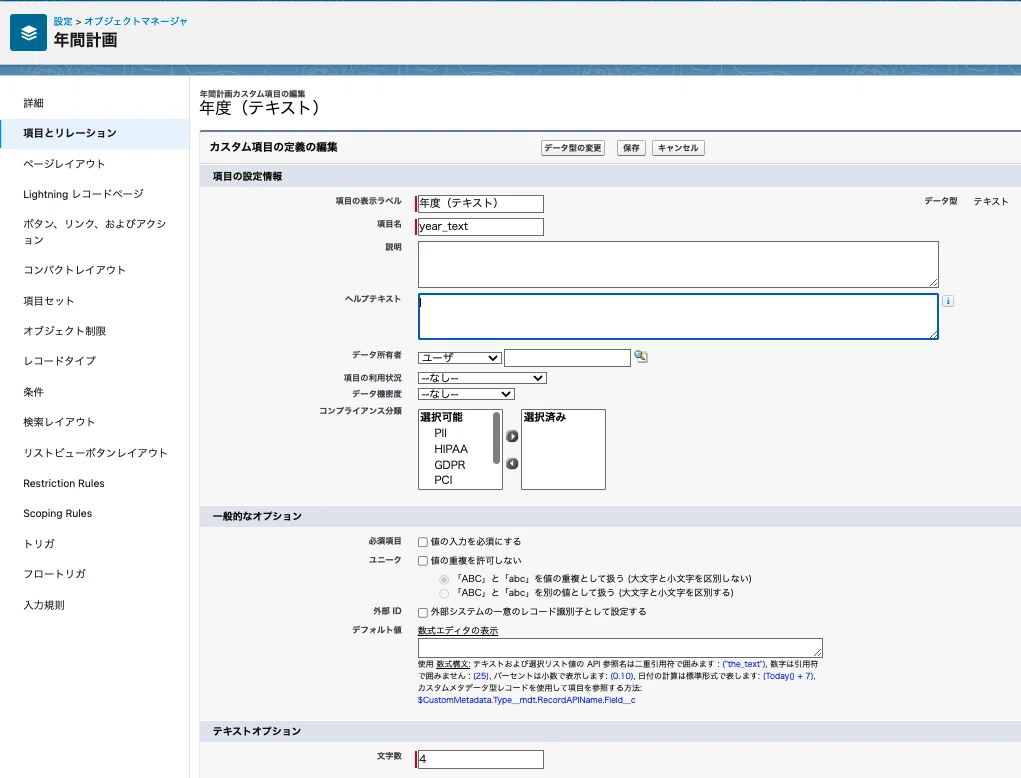The image size is (1021, 778).
Task: Remove compliance category with left arrow
Action: pyautogui.click(x=512, y=464)
